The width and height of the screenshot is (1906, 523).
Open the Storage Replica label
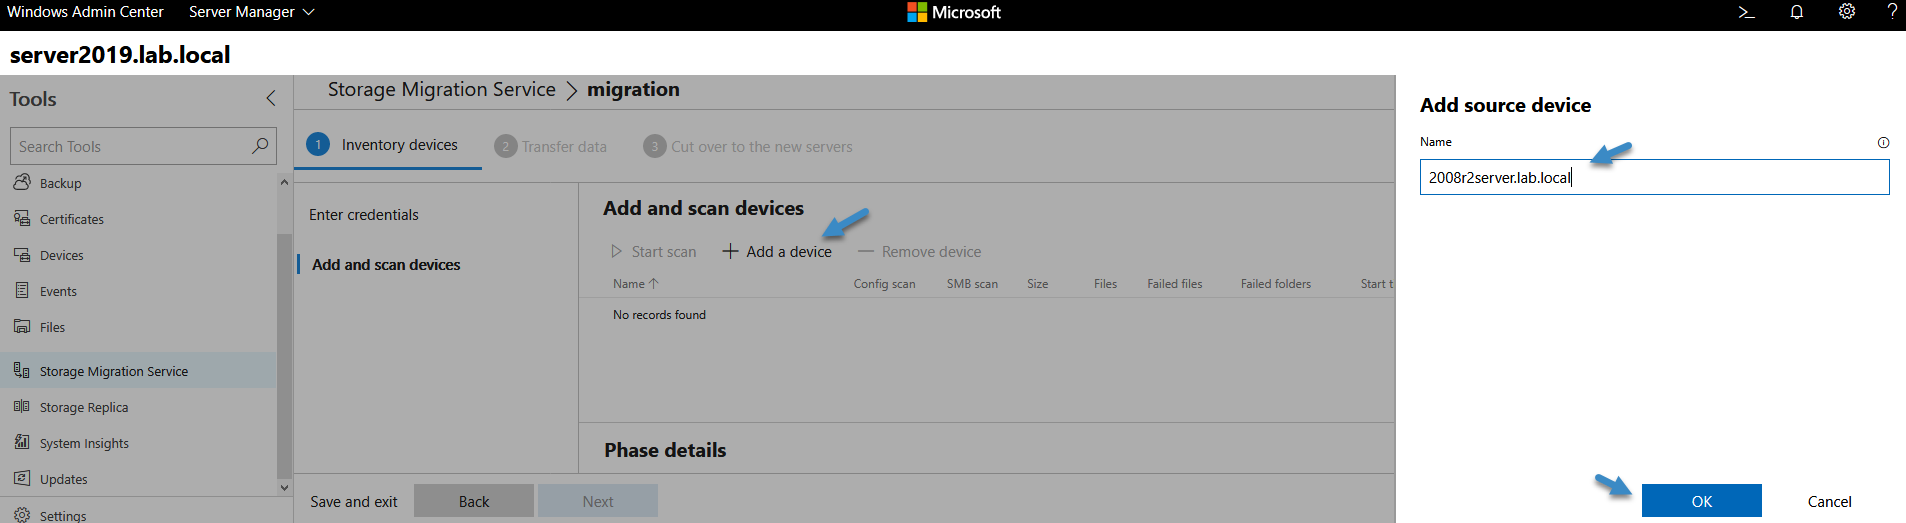[84, 408]
